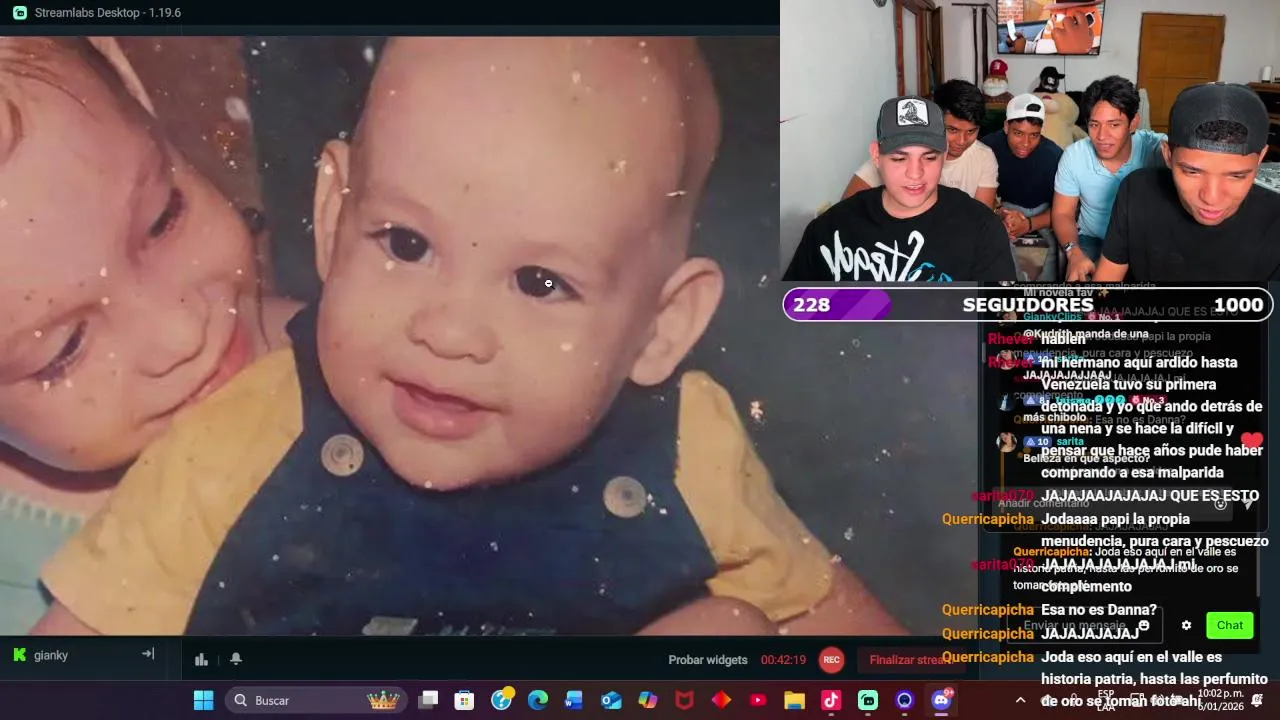
Task: Click the green Chat button
Action: (1230, 626)
